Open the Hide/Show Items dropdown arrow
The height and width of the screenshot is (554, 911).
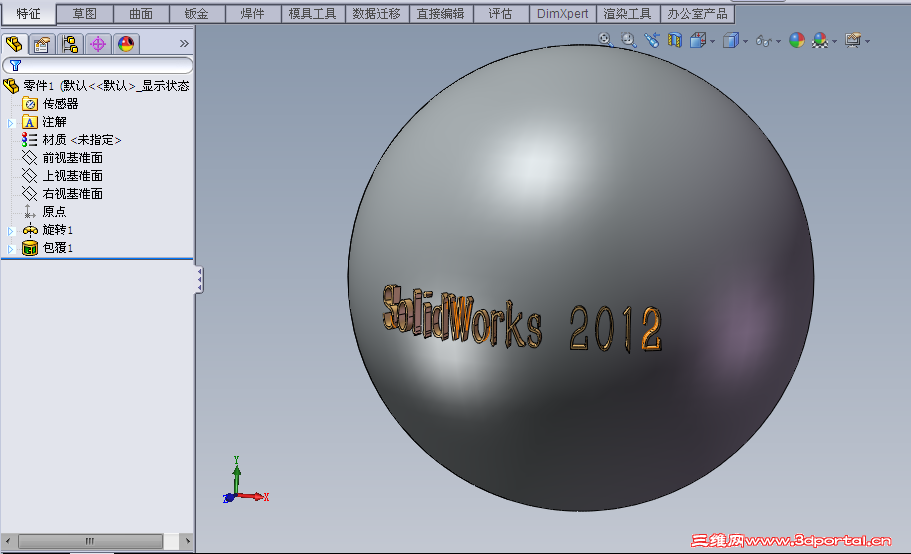779,41
